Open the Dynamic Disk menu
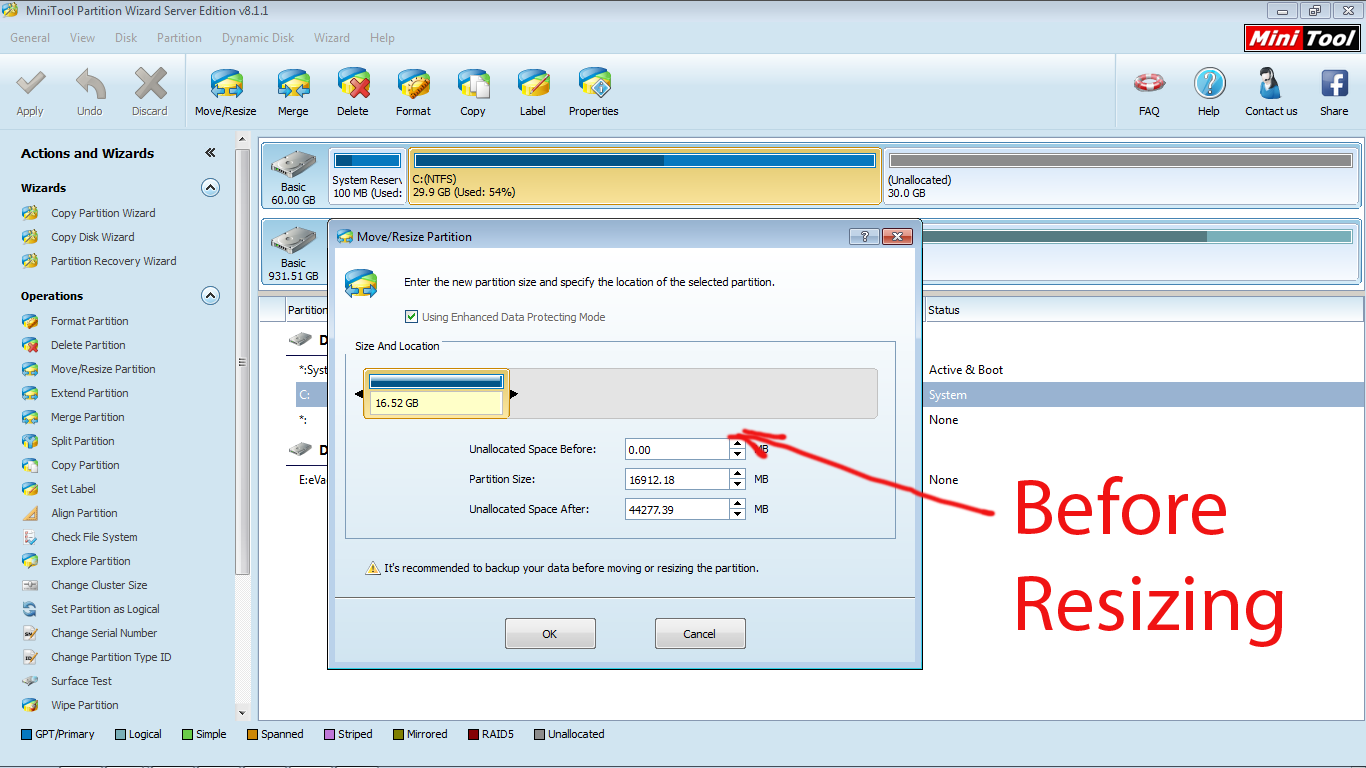 pos(258,38)
